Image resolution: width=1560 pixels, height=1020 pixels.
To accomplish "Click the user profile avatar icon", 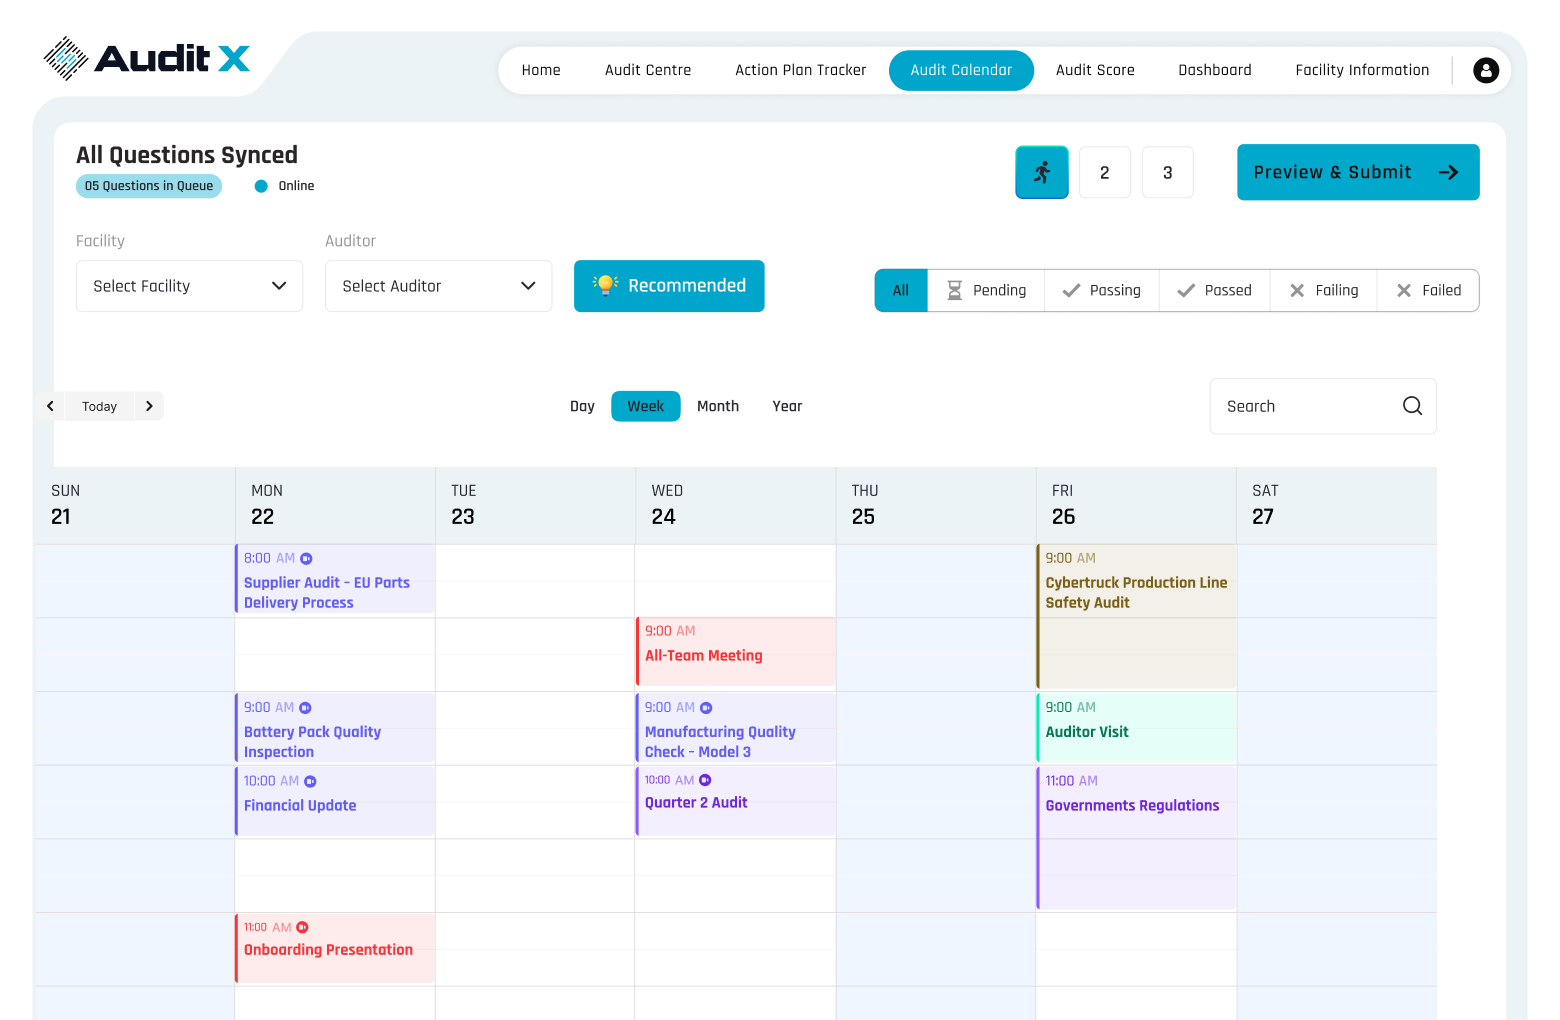I will point(1486,70).
